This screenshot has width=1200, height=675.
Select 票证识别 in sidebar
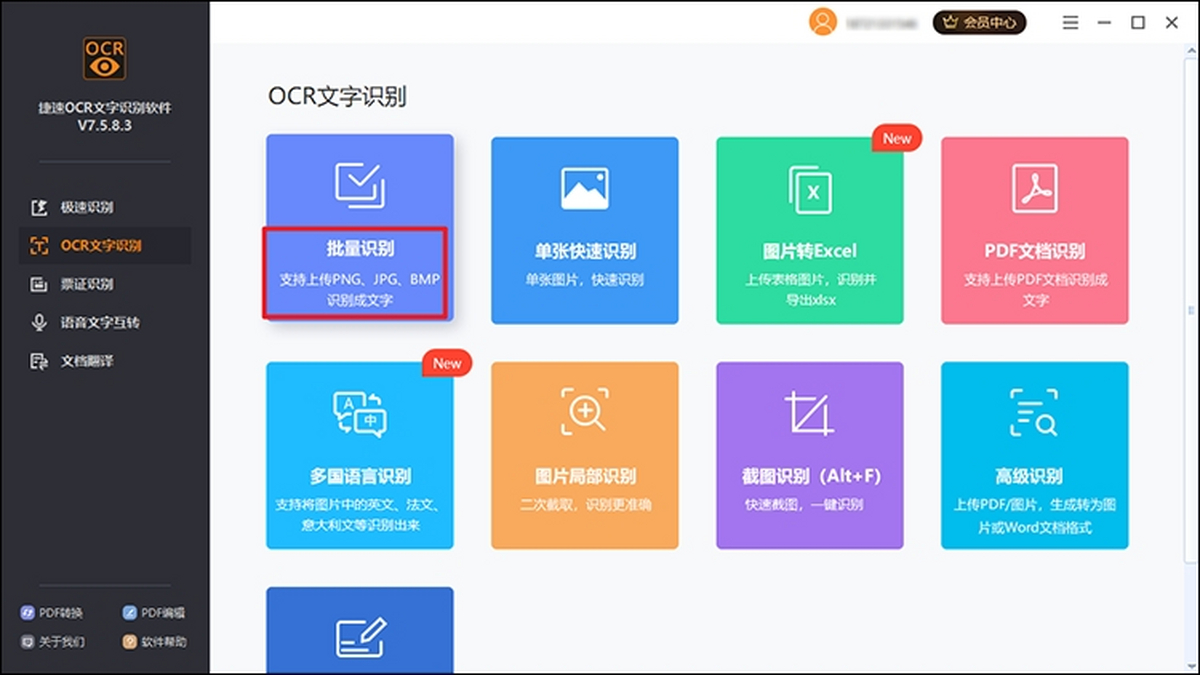coord(105,284)
